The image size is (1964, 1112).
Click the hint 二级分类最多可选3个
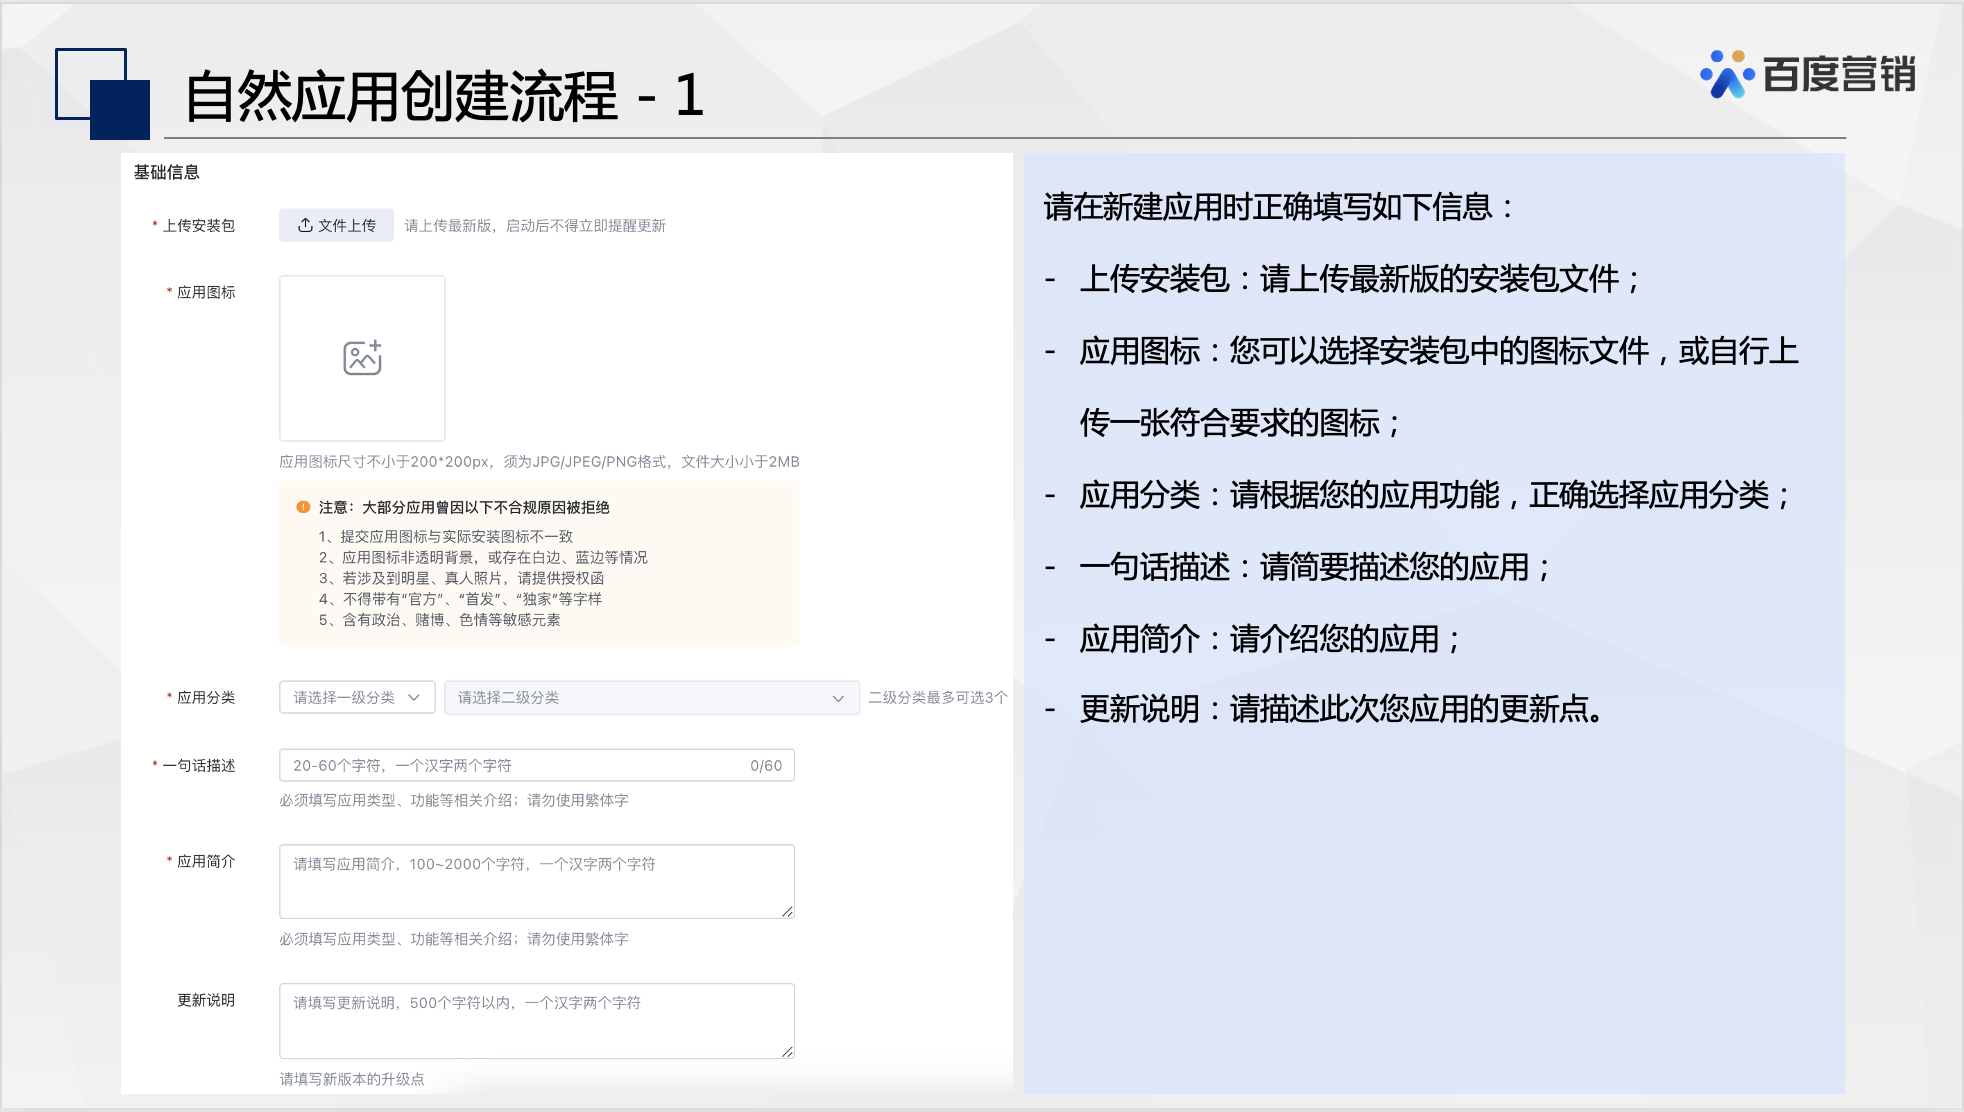pyautogui.click(x=938, y=697)
